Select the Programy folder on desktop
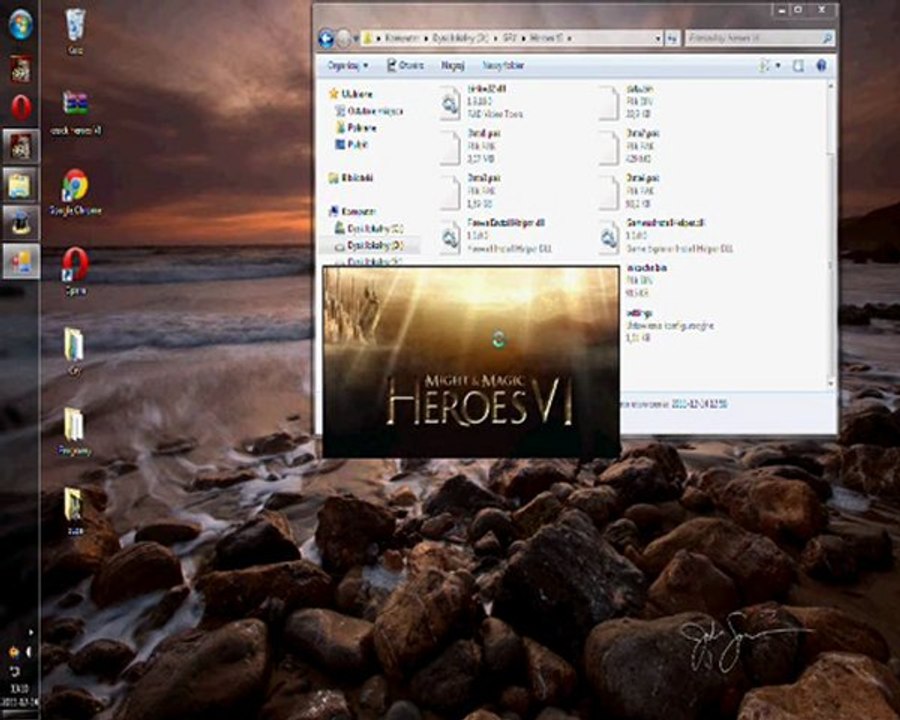 74,431
